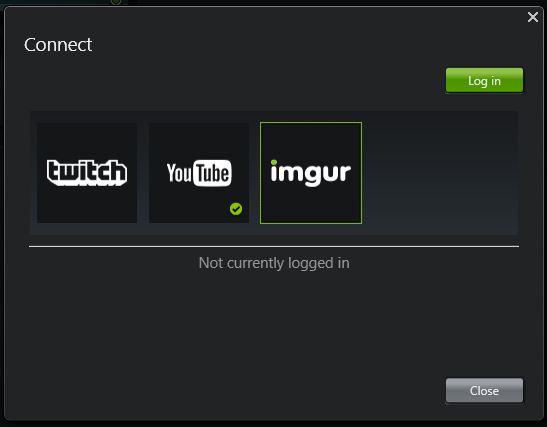This screenshot has height=427, width=547.
Task: Click the Tube badge in YouTube logo
Action: tap(212, 173)
